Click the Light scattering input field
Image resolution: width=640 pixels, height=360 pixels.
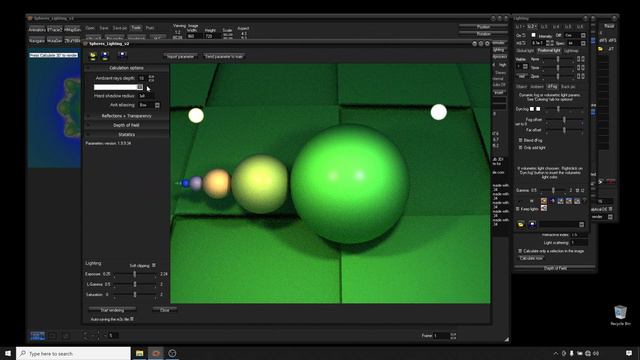coord(578,242)
